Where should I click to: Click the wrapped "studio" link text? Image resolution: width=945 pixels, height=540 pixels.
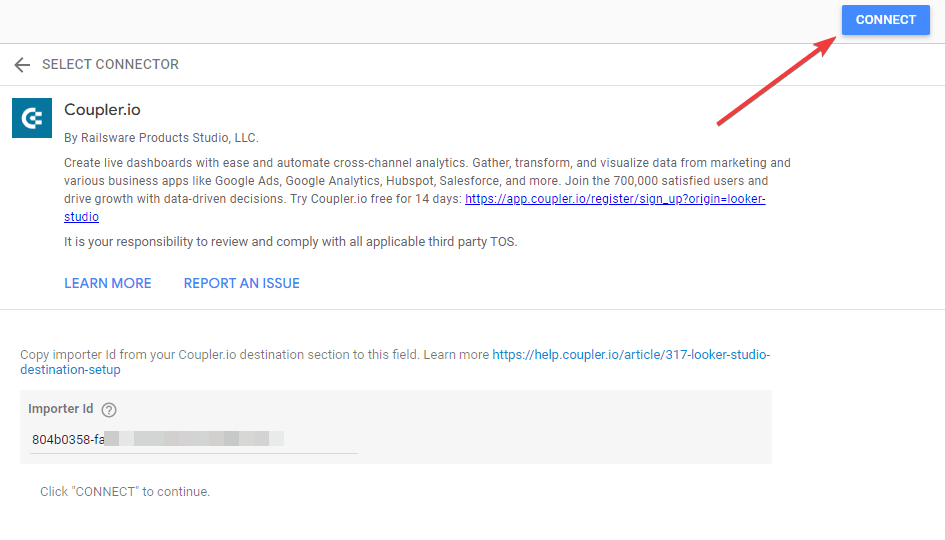81,217
